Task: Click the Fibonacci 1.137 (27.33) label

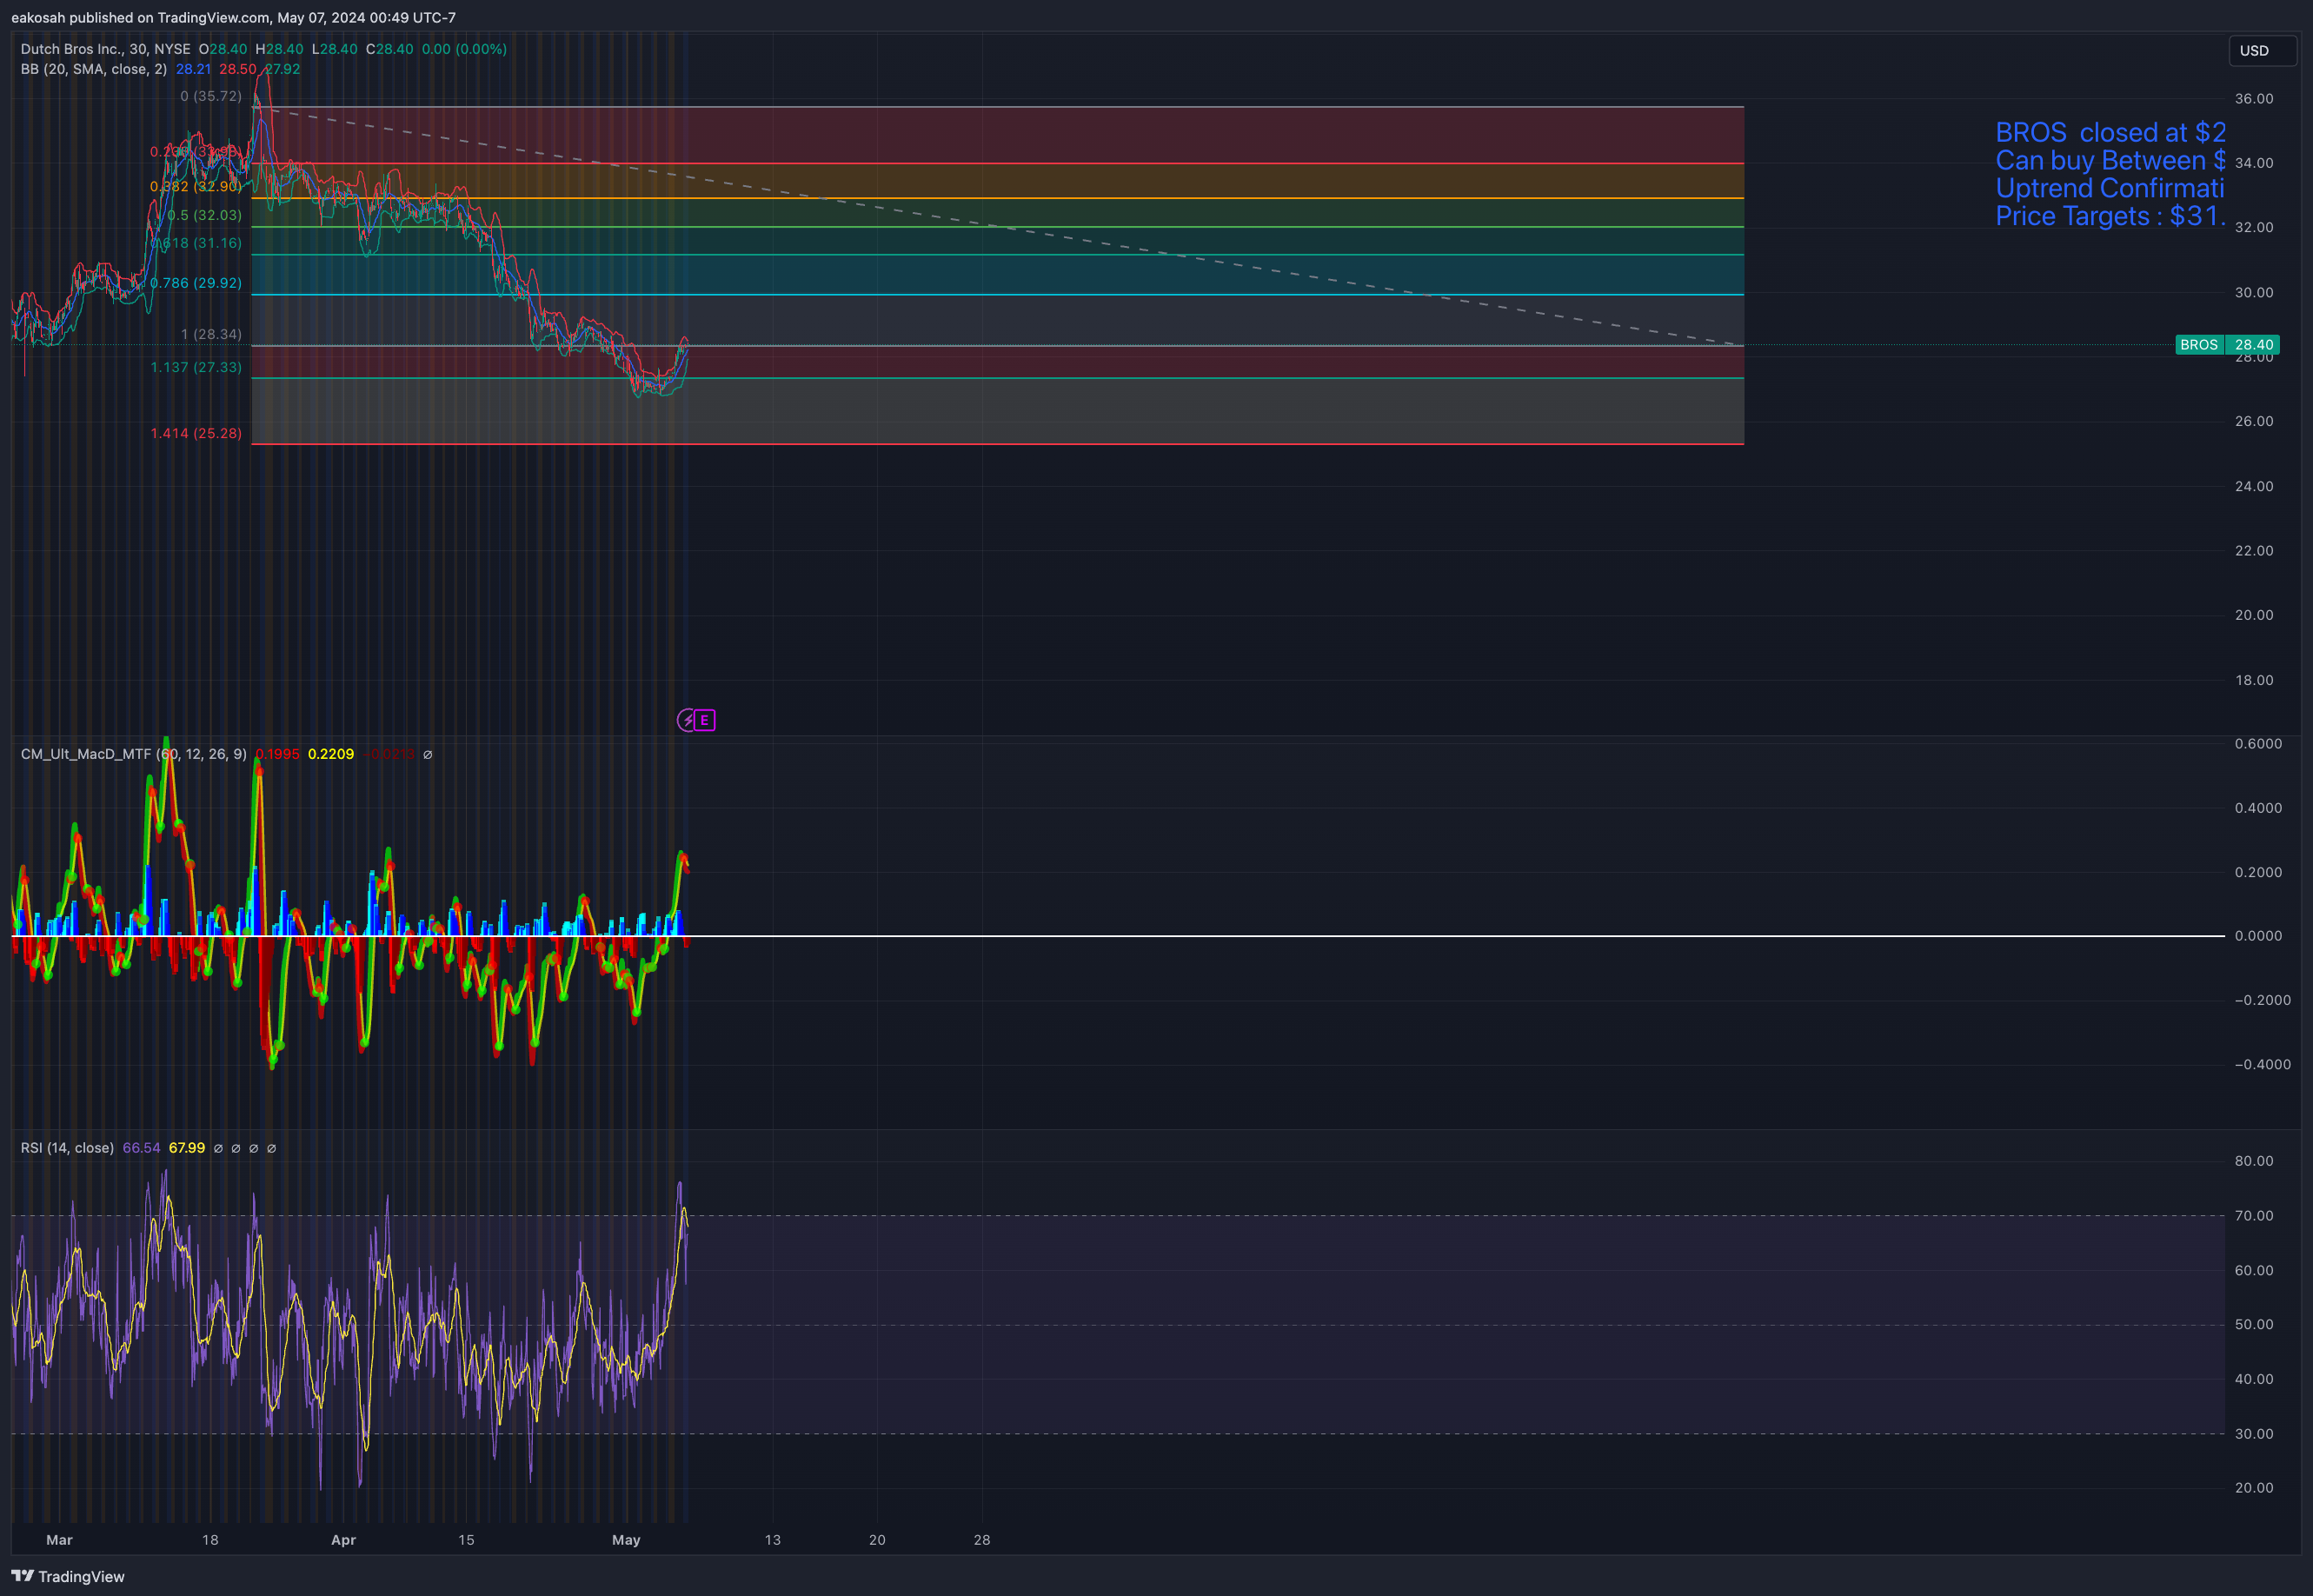Action: point(196,367)
